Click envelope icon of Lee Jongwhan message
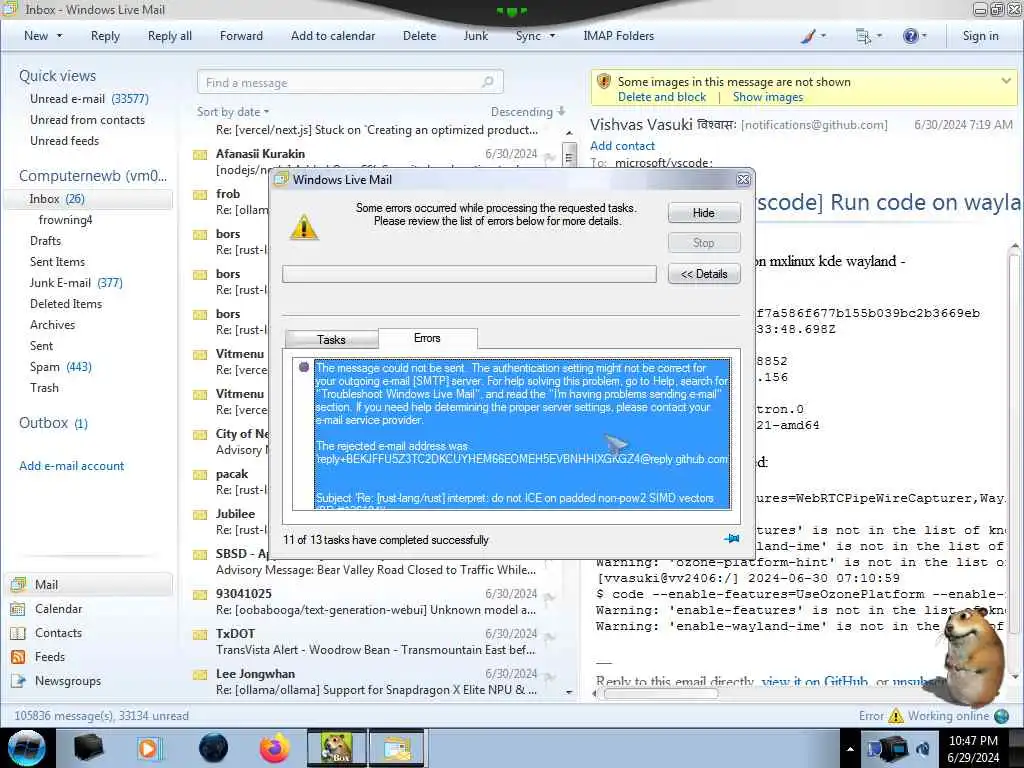 click(x=200, y=675)
